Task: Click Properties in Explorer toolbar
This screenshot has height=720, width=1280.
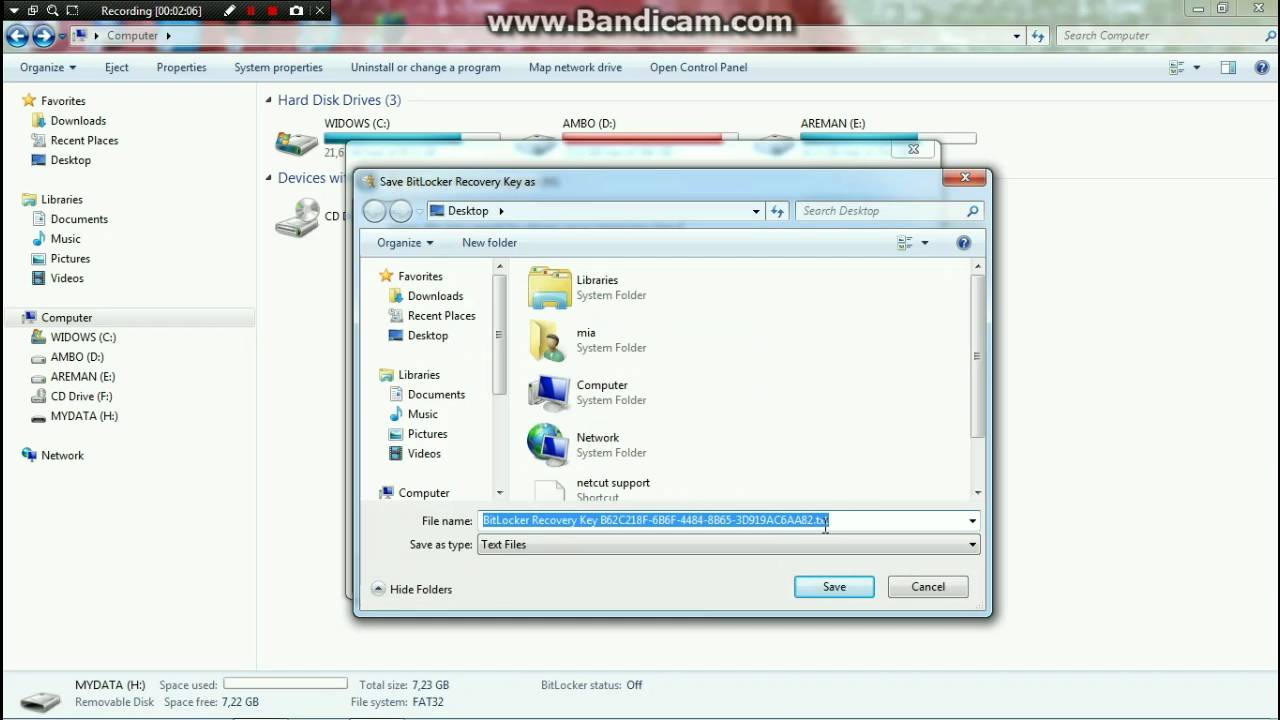Action: point(181,67)
